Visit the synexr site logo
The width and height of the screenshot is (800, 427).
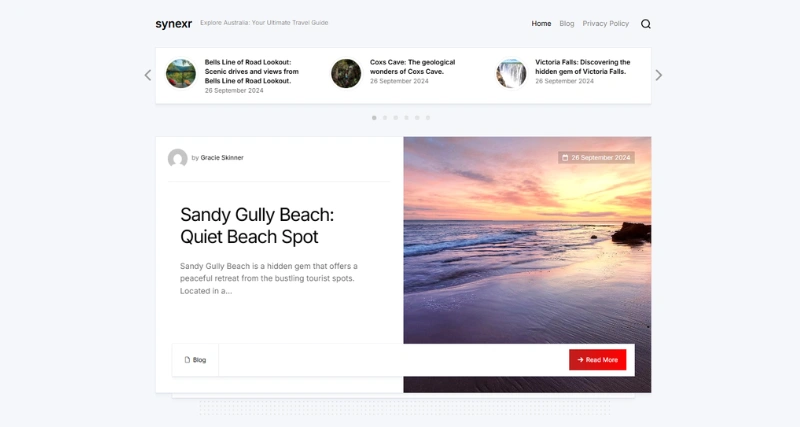(x=173, y=23)
